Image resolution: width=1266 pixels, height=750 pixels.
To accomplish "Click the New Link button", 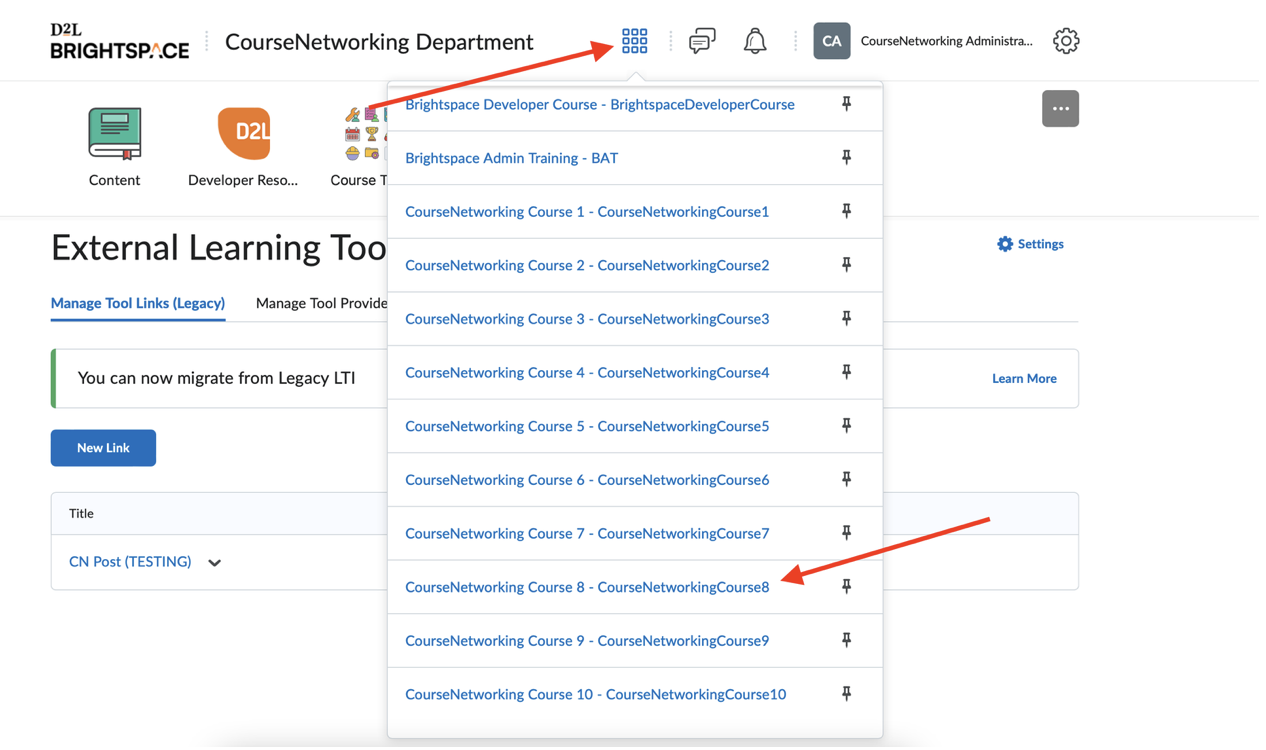I will coord(103,448).
